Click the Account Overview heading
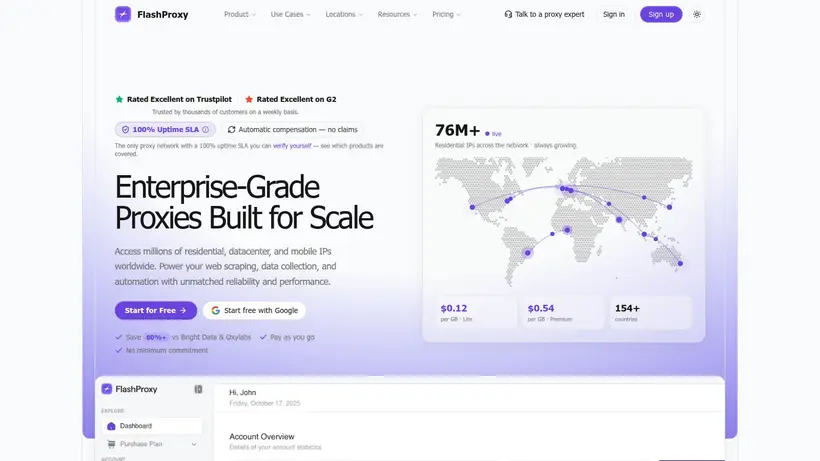This screenshot has height=461, width=820. [x=261, y=436]
